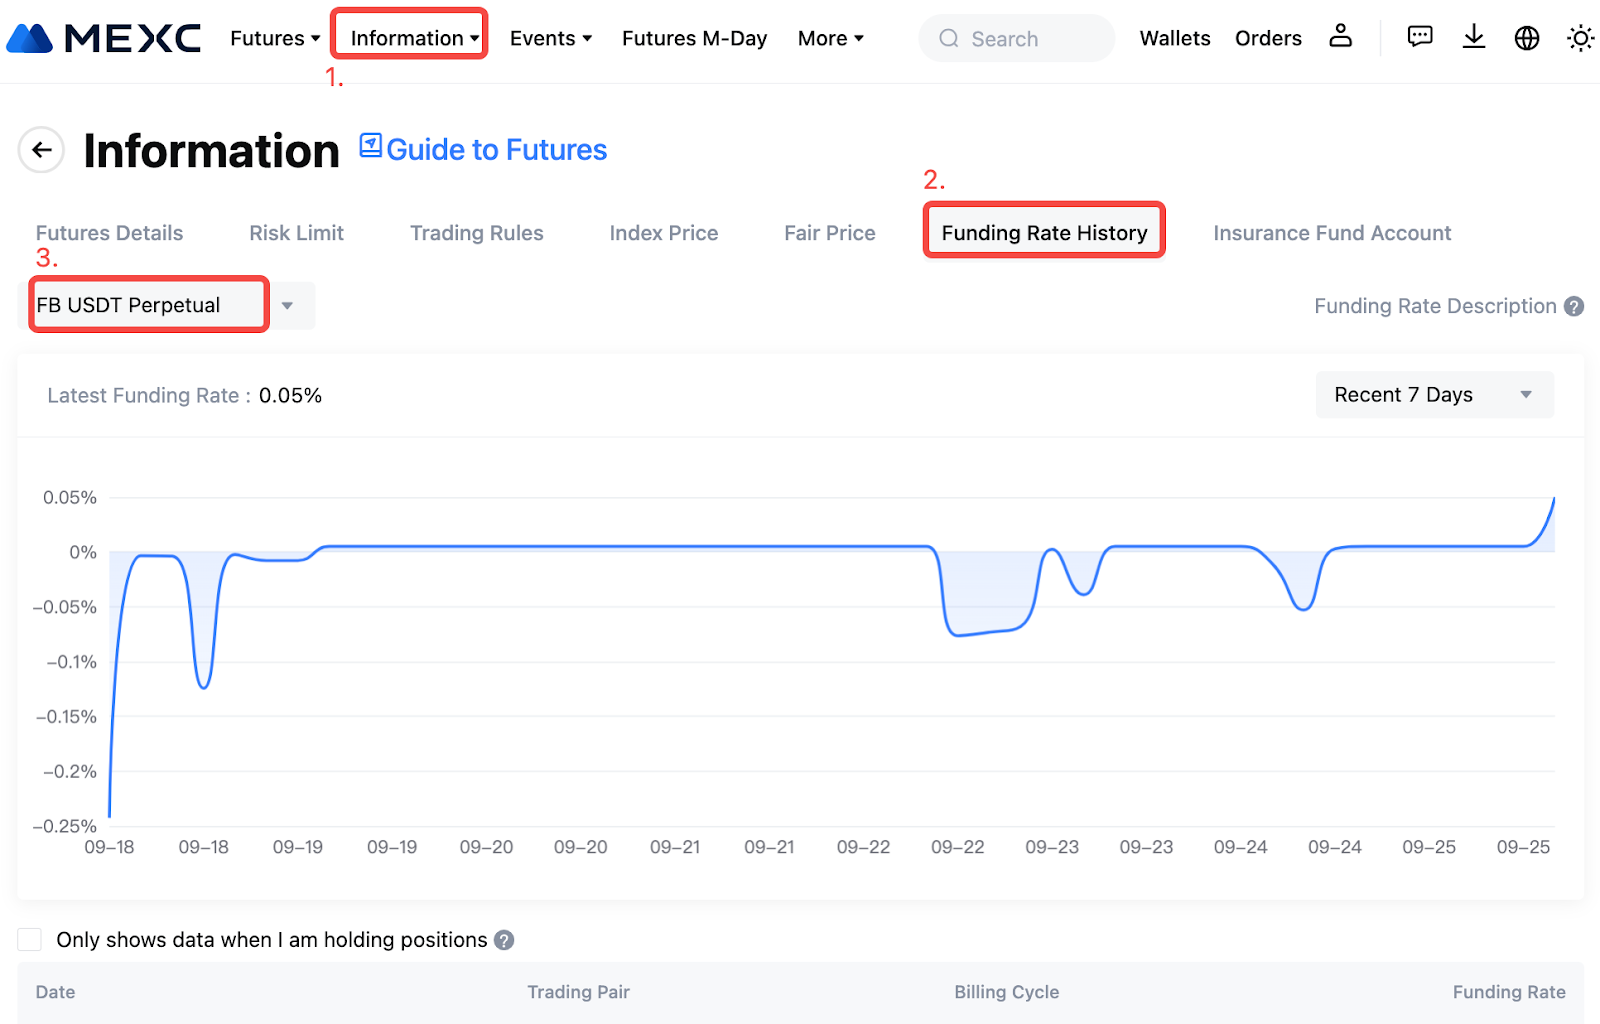Expand the FB USDT Perpetual pair dropdown
This screenshot has width=1600, height=1024.
(287, 305)
